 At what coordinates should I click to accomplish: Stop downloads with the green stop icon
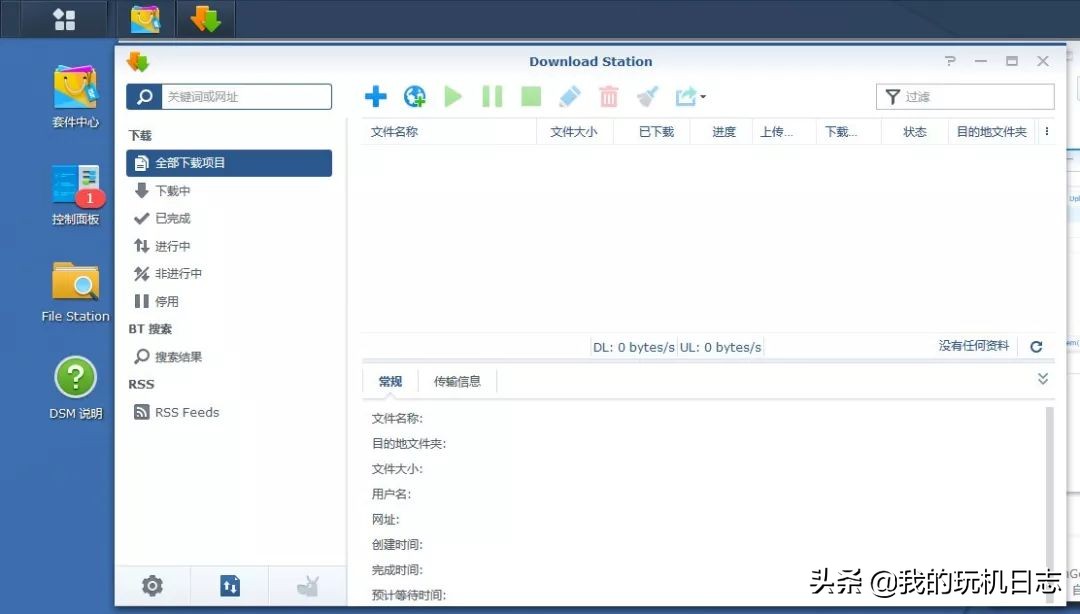point(530,96)
